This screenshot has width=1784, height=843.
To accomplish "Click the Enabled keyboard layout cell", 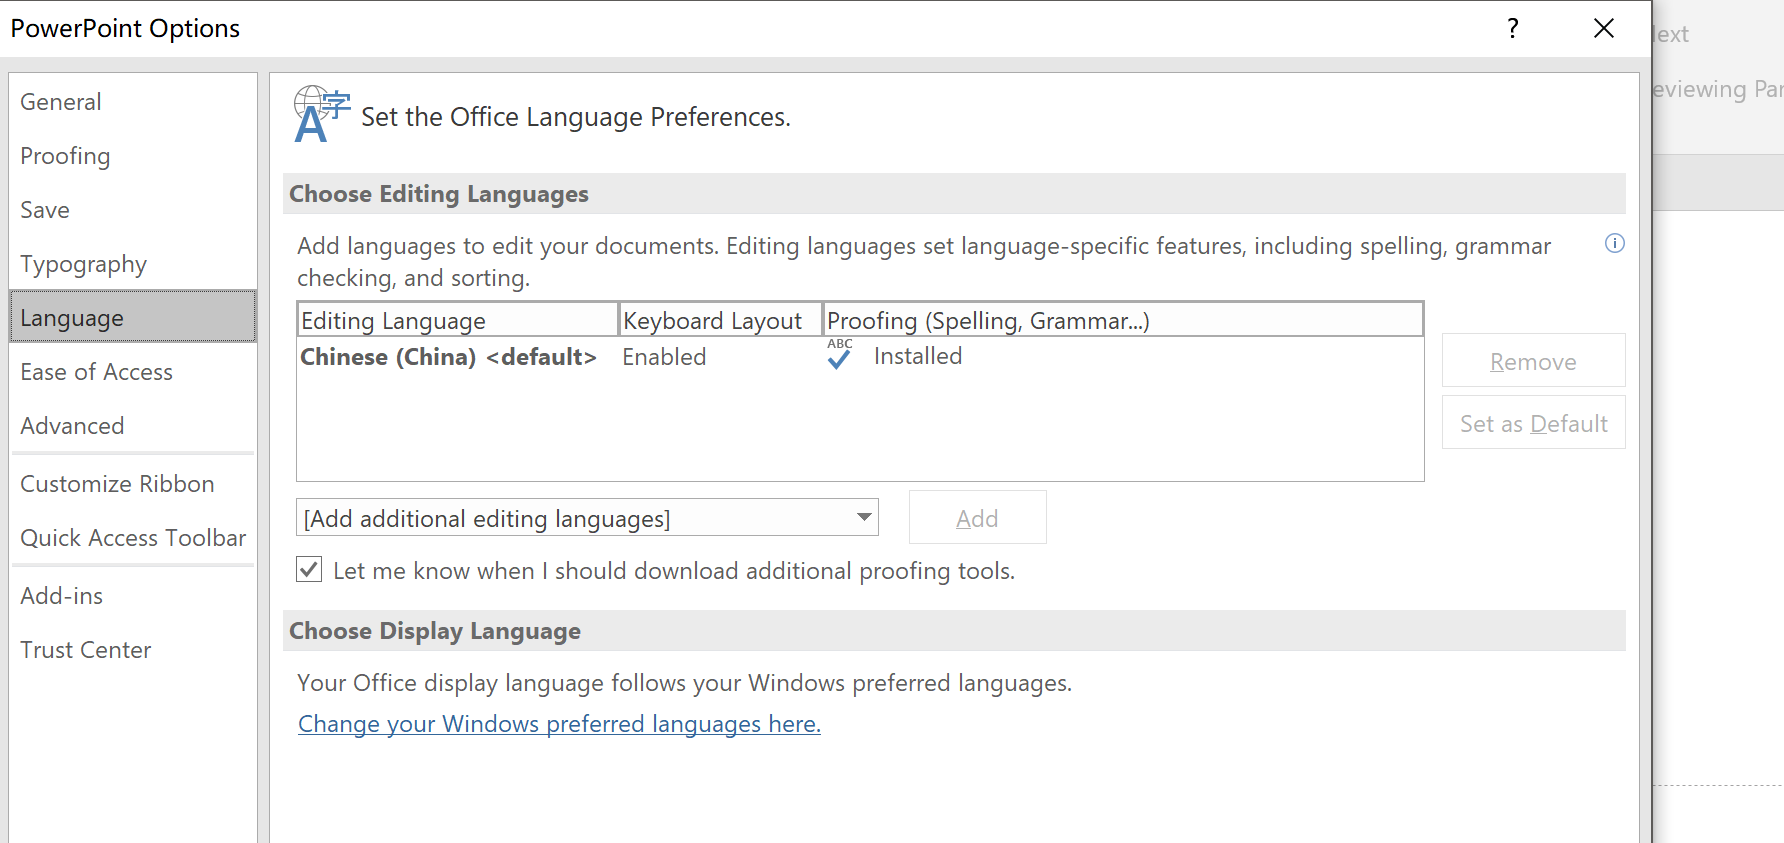I will 664,357.
